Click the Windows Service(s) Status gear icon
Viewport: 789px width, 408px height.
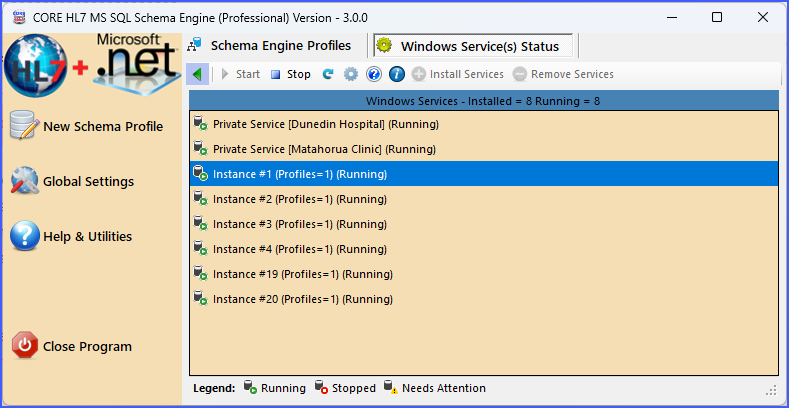pyautogui.click(x=384, y=46)
